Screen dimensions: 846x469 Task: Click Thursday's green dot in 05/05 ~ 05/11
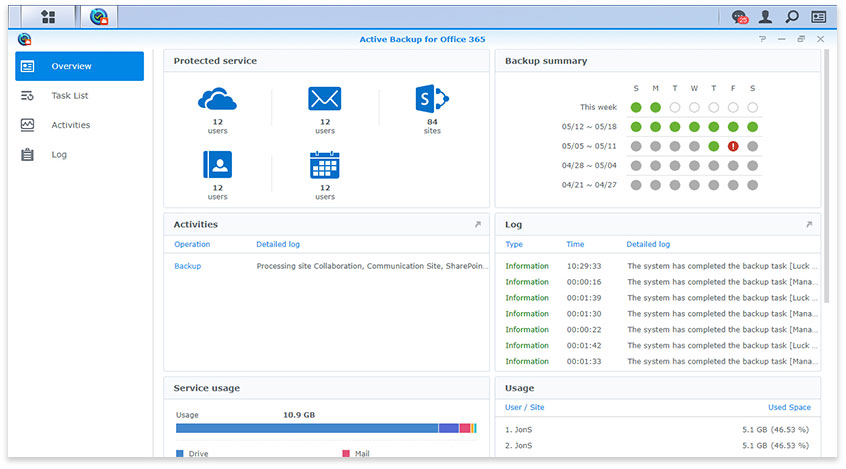coord(714,146)
